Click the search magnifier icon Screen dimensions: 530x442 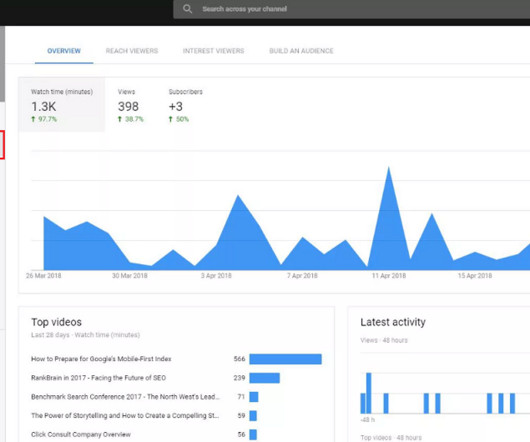[x=187, y=9]
